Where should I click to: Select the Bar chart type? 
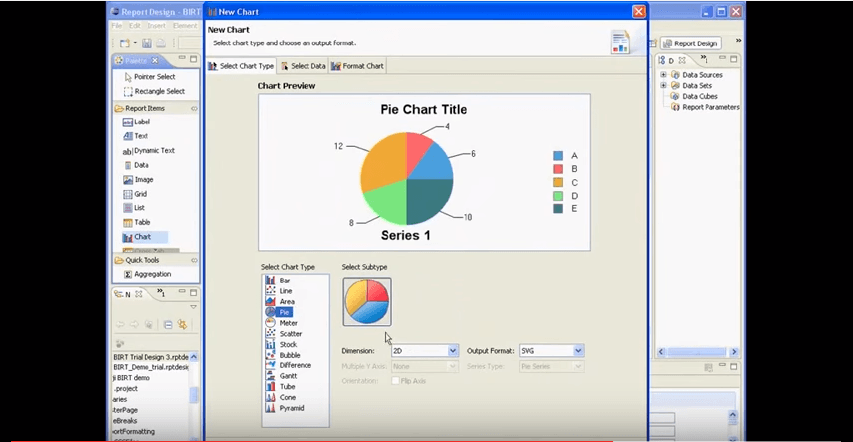click(285, 281)
